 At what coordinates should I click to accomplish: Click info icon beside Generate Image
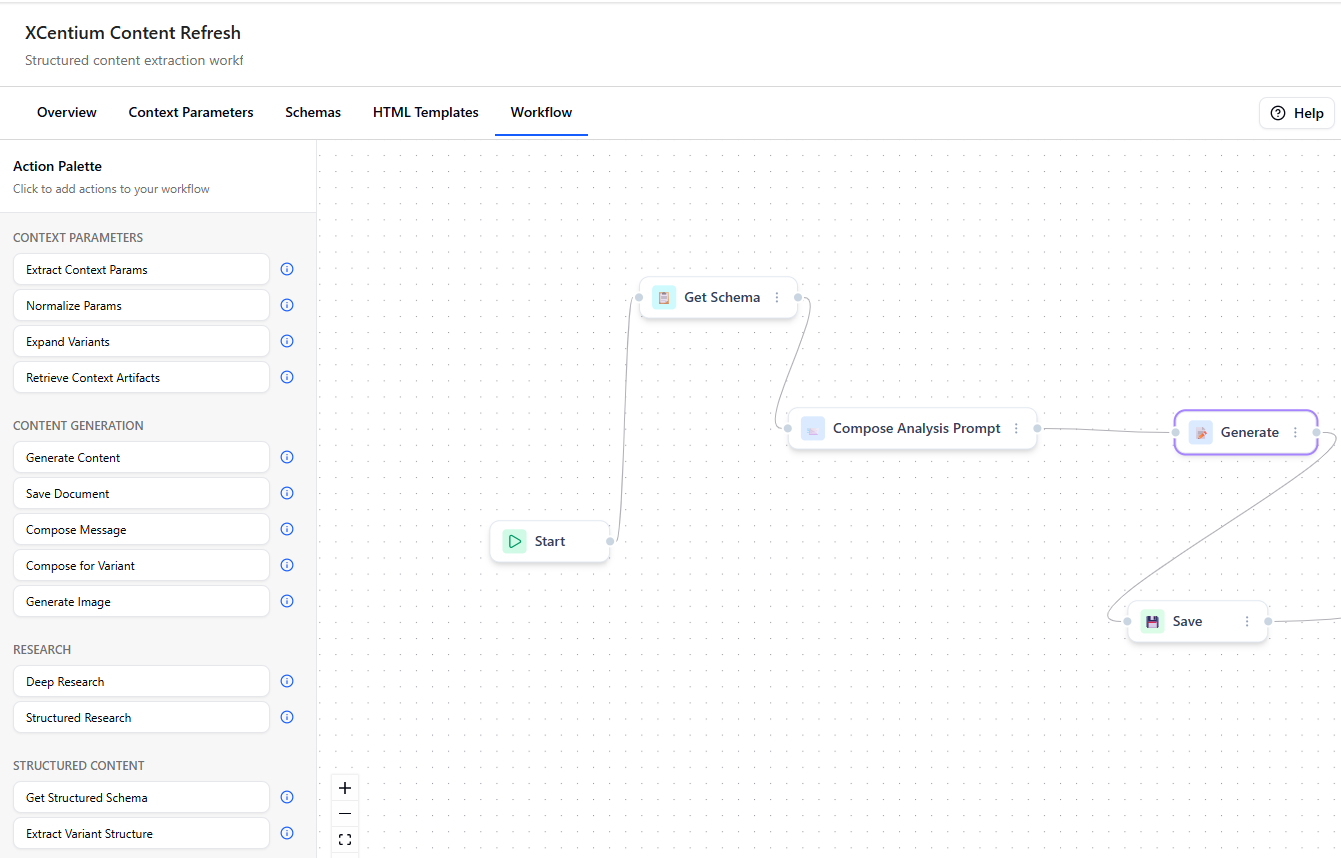pos(287,601)
